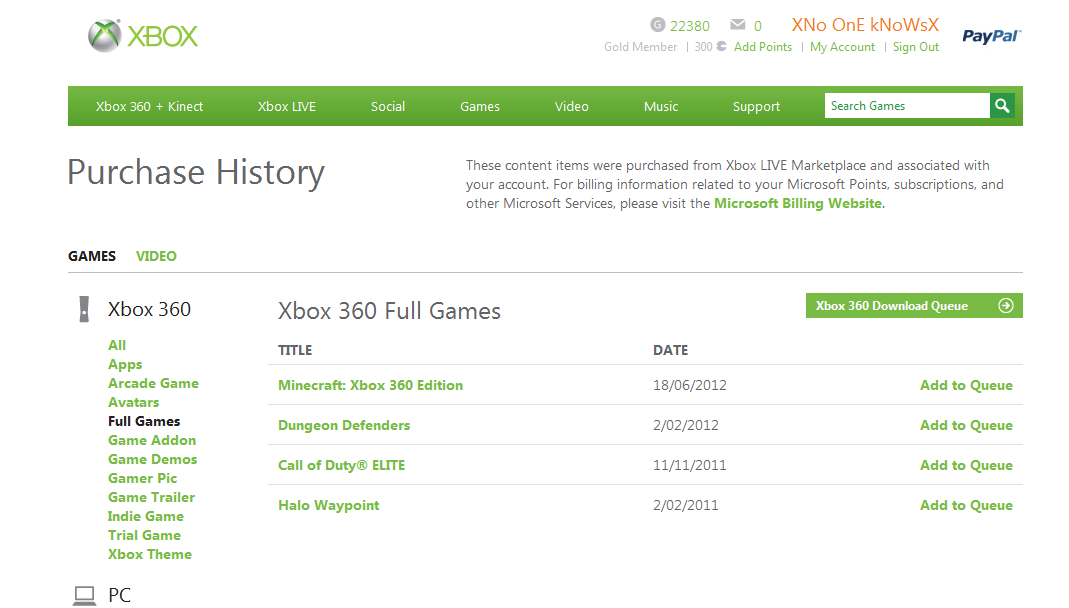Open the Xbox LIVE menu
Viewport: 1069px width, 608px height.
point(287,106)
